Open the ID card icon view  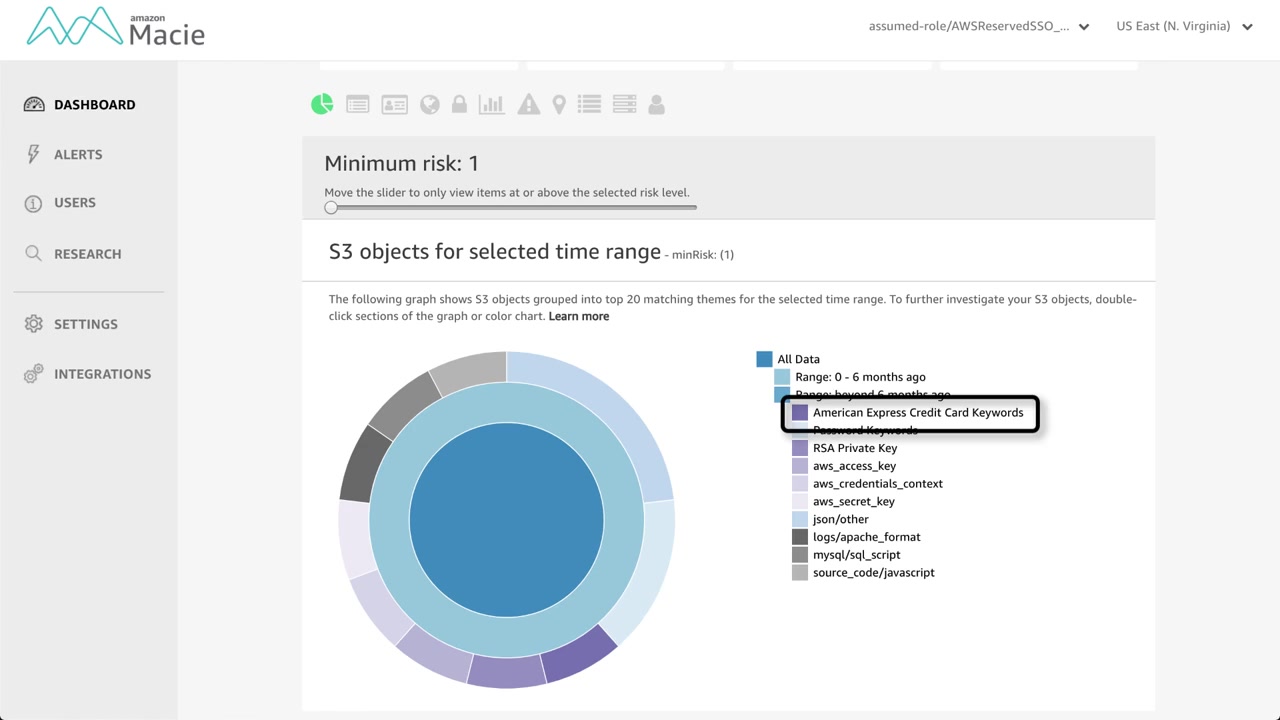coord(394,104)
